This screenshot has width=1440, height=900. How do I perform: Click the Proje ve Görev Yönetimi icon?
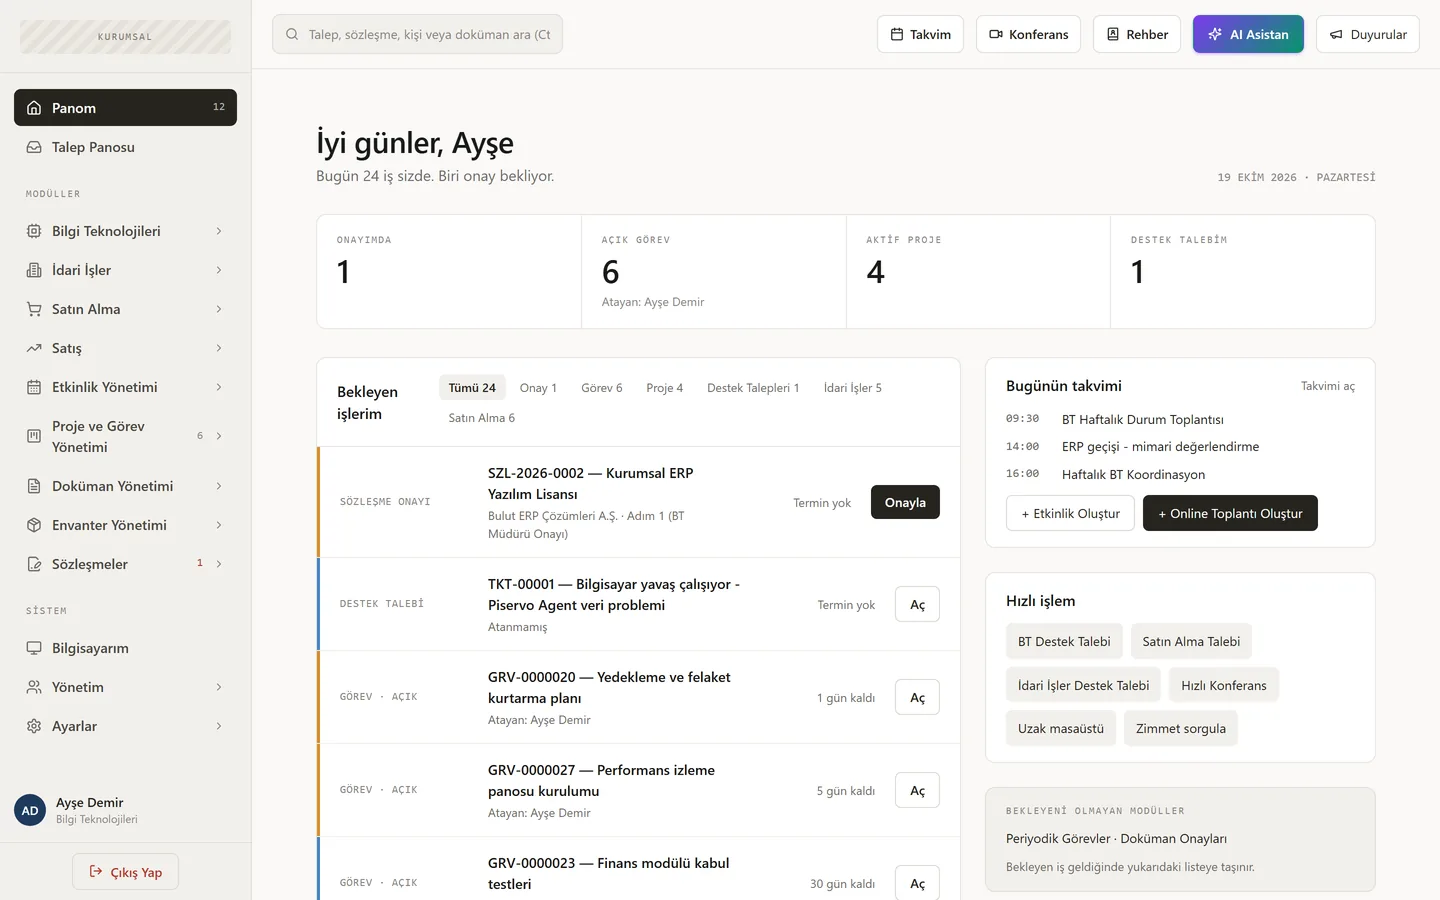[x=34, y=436]
